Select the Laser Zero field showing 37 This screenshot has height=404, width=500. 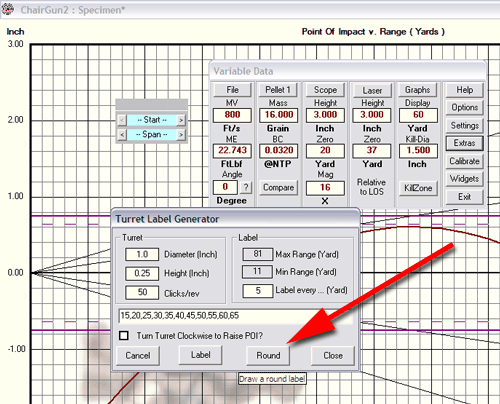[372, 150]
